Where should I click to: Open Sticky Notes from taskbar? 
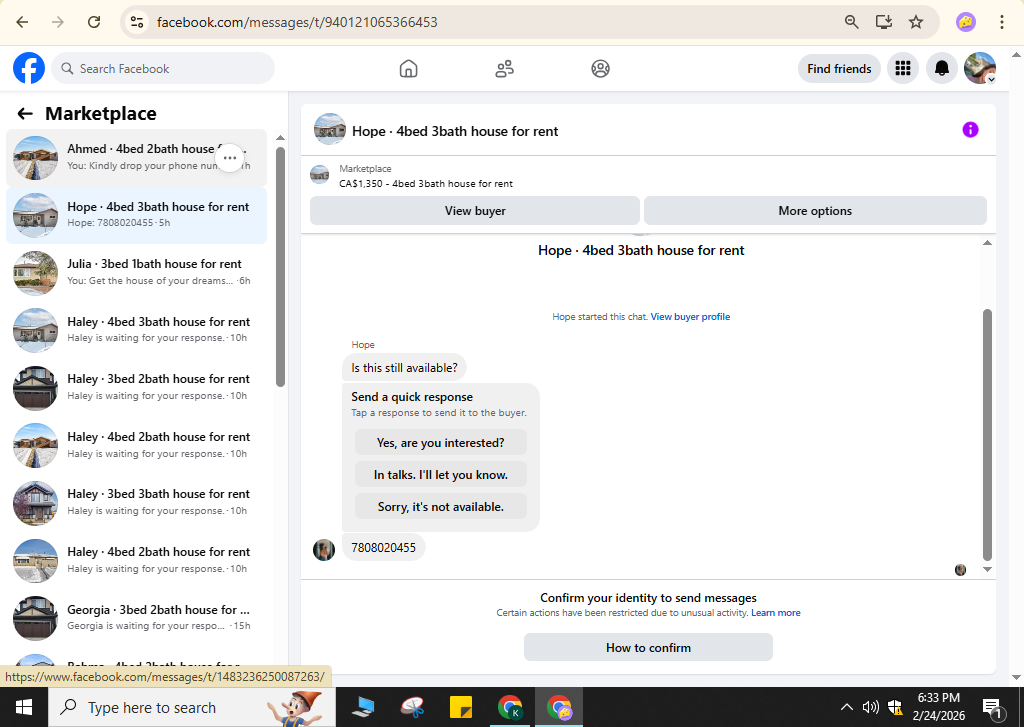tap(460, 707)
